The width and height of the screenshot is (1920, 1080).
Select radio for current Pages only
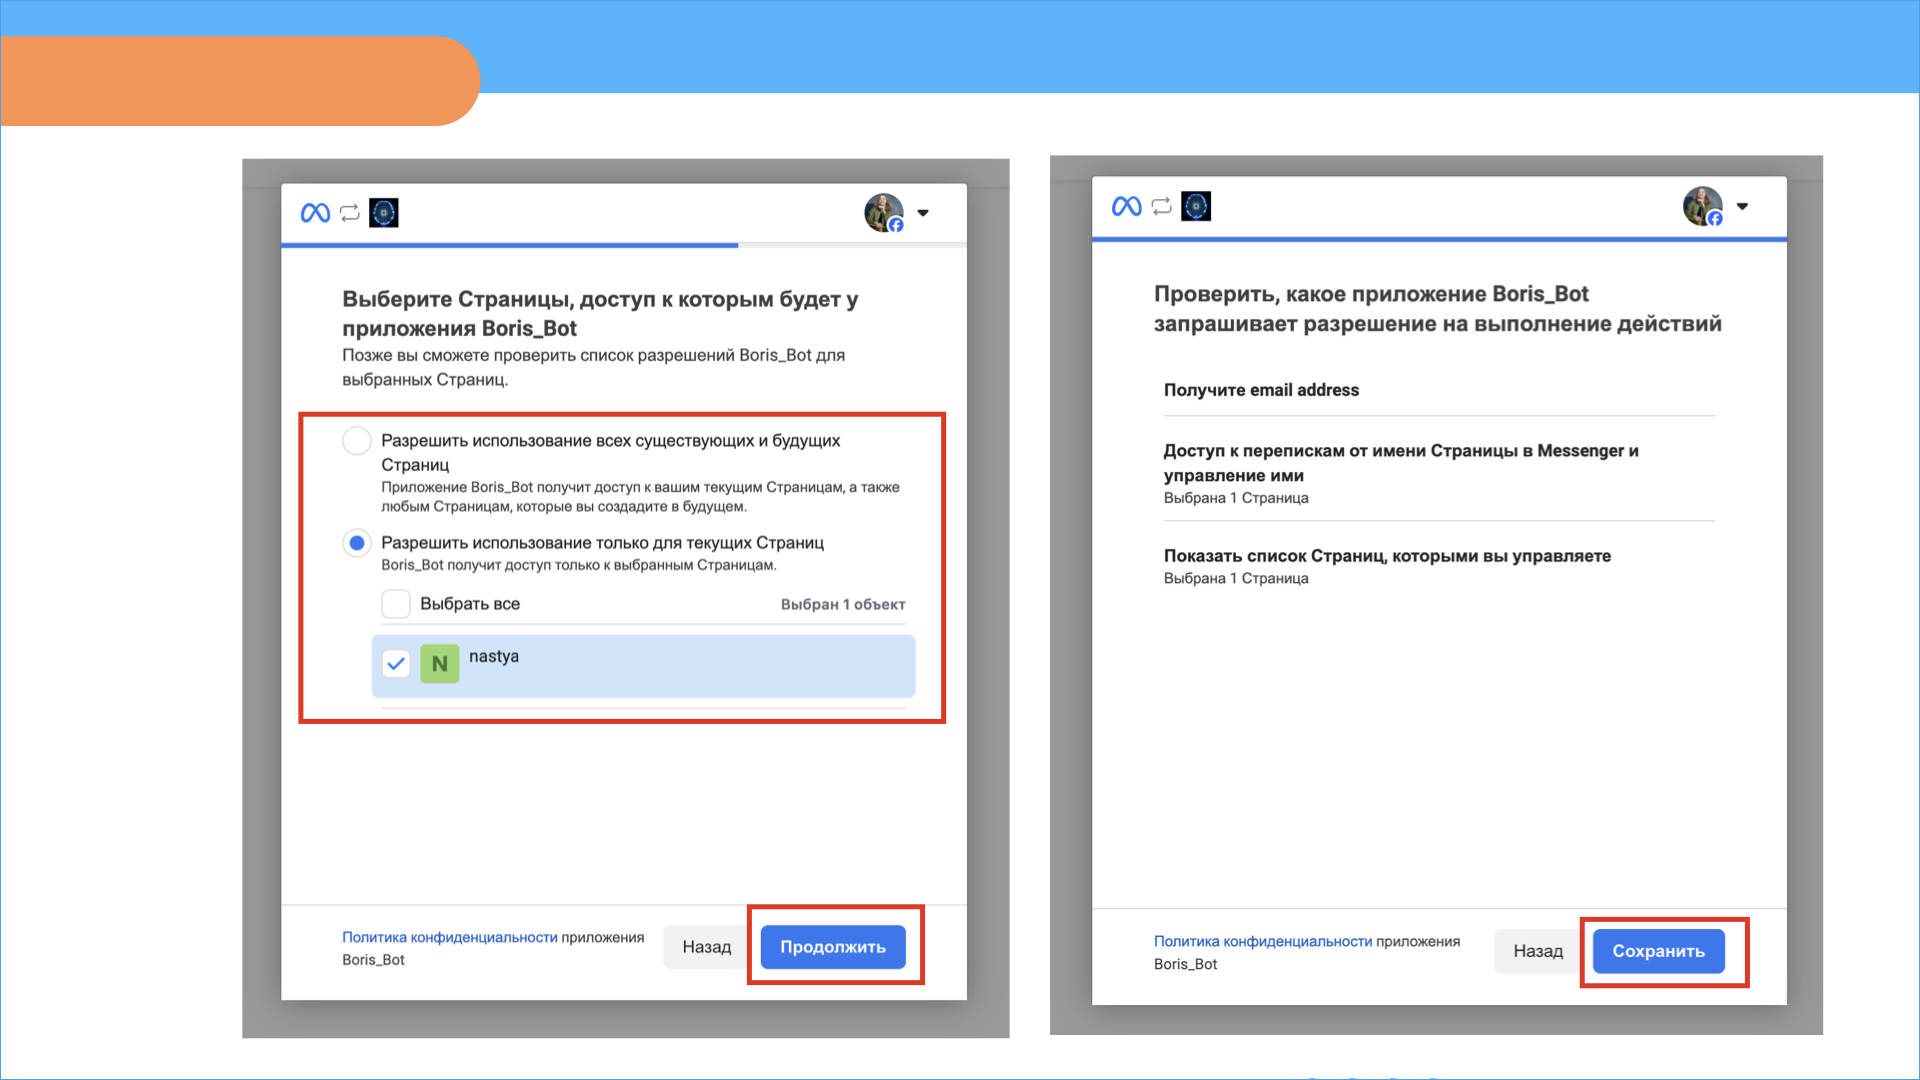[x=357, y=543]
